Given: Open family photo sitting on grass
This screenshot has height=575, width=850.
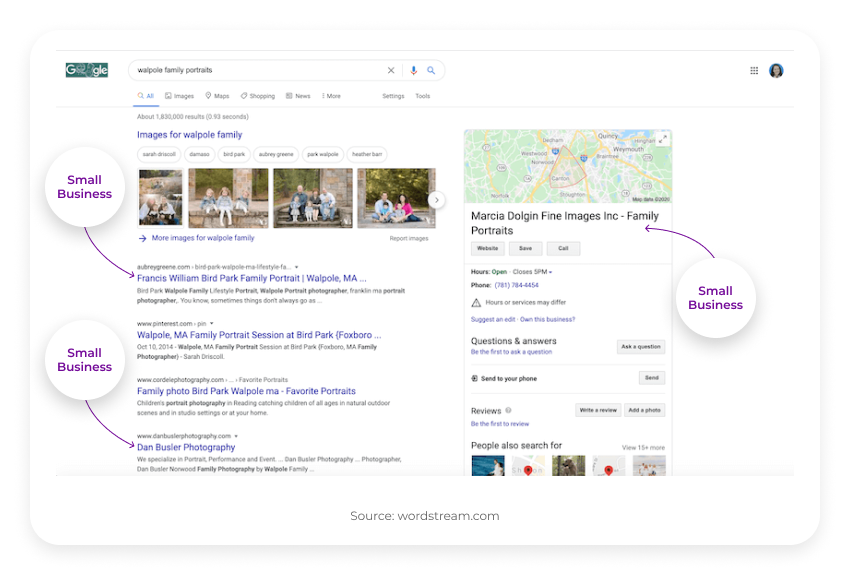Looking at the screenshot, I should point(396,198).
